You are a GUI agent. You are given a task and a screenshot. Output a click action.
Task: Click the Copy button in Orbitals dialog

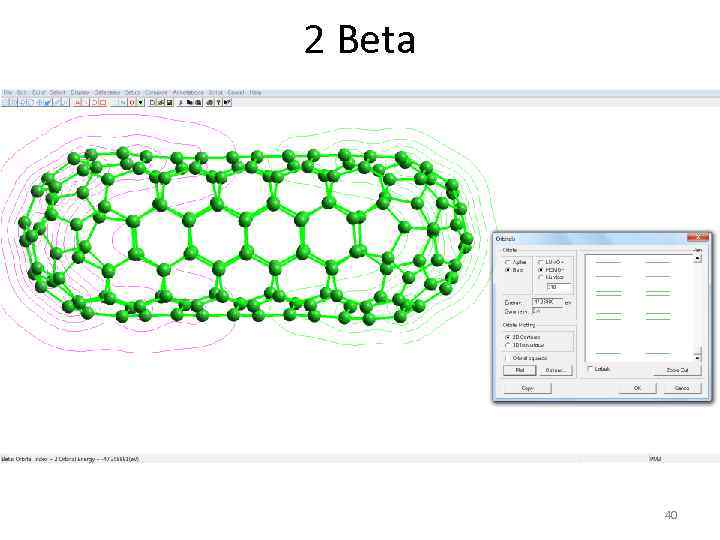pos(528,388)
